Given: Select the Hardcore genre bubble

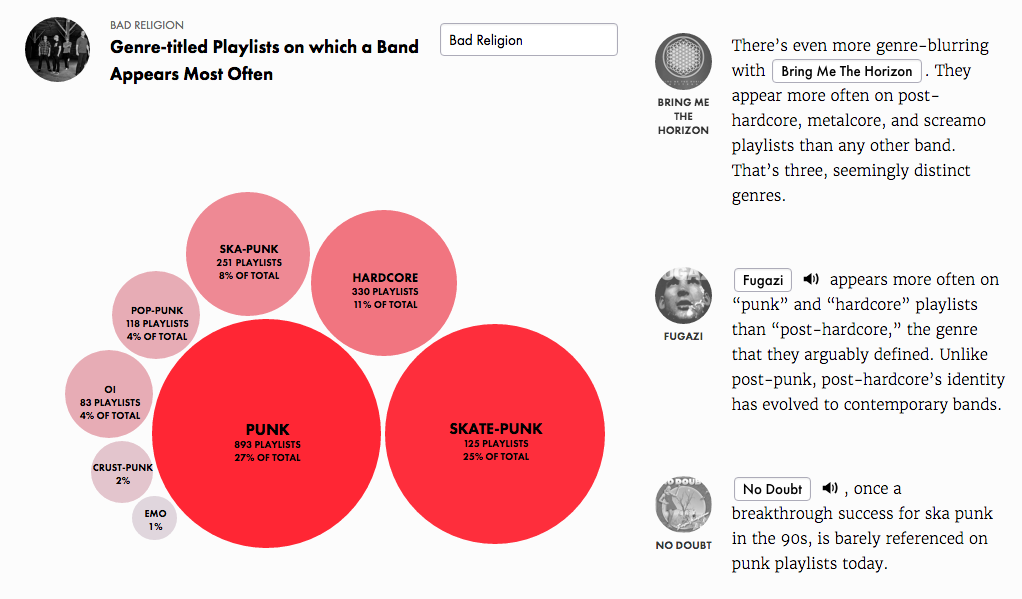Looking at the screenshot, I should click(x=384, y=283).
